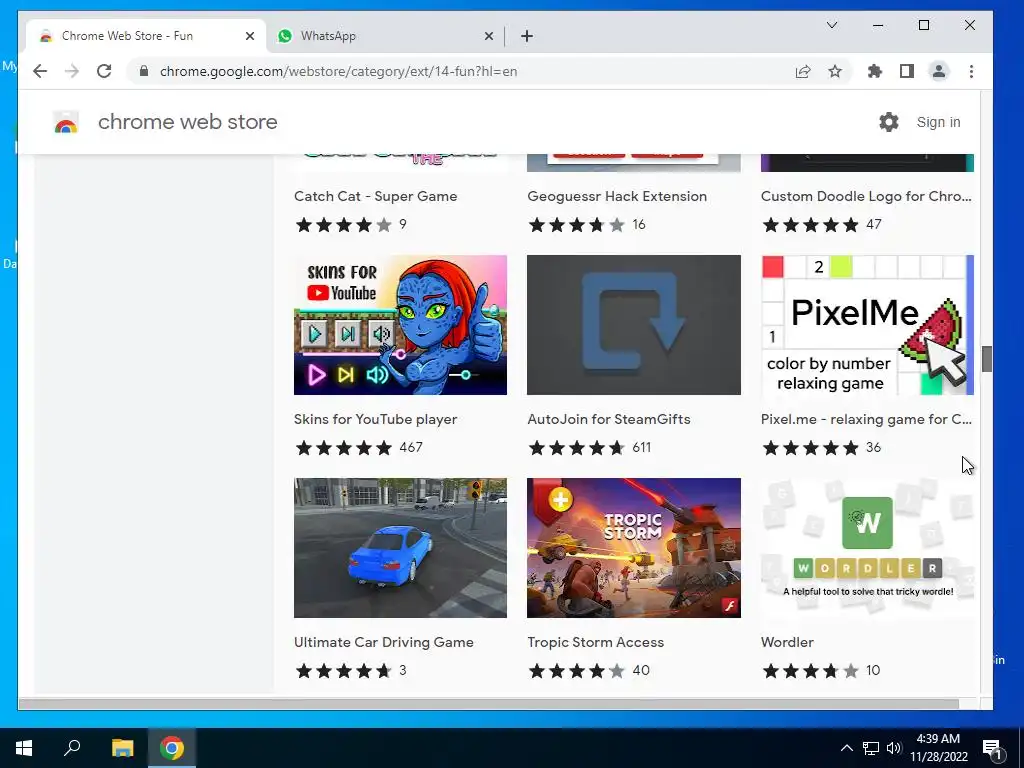Open the chrome web store title link
This screenshot has height=768, width=1024.
(187, 122)
